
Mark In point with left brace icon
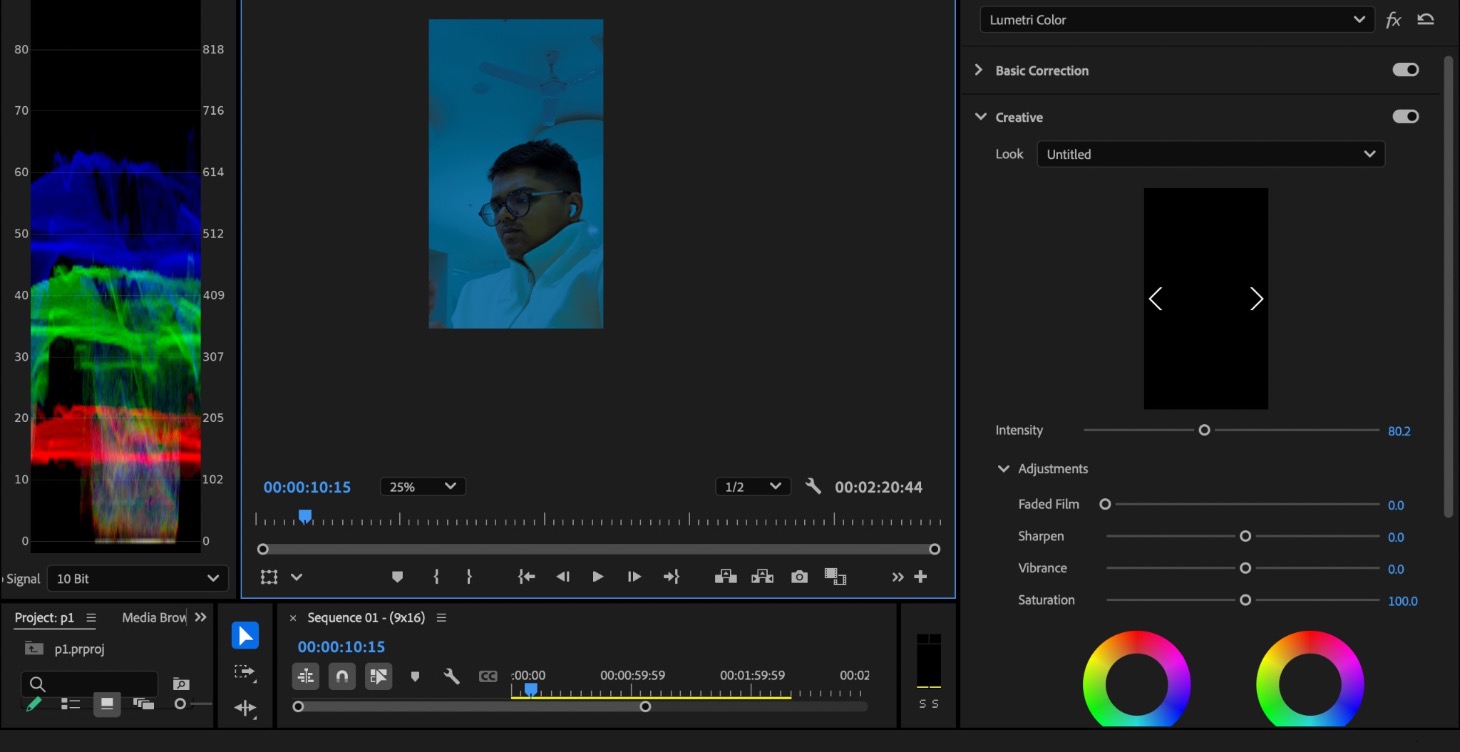tap(436, 577)
